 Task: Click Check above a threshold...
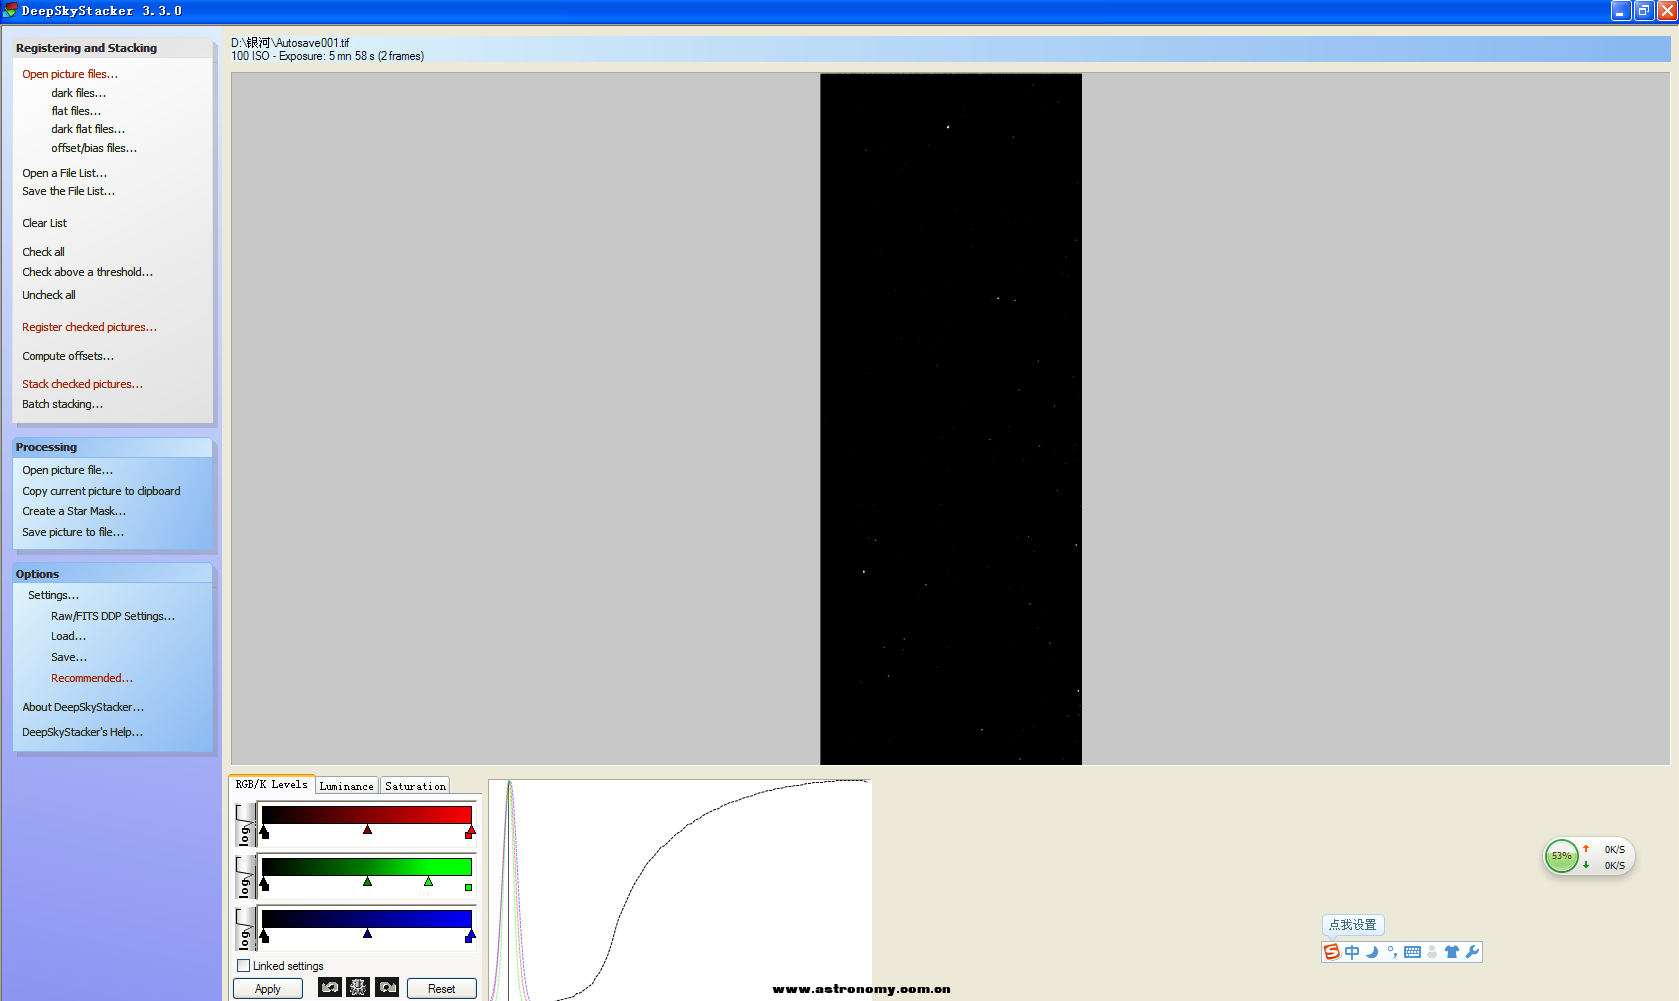click(x=87, y=272)
